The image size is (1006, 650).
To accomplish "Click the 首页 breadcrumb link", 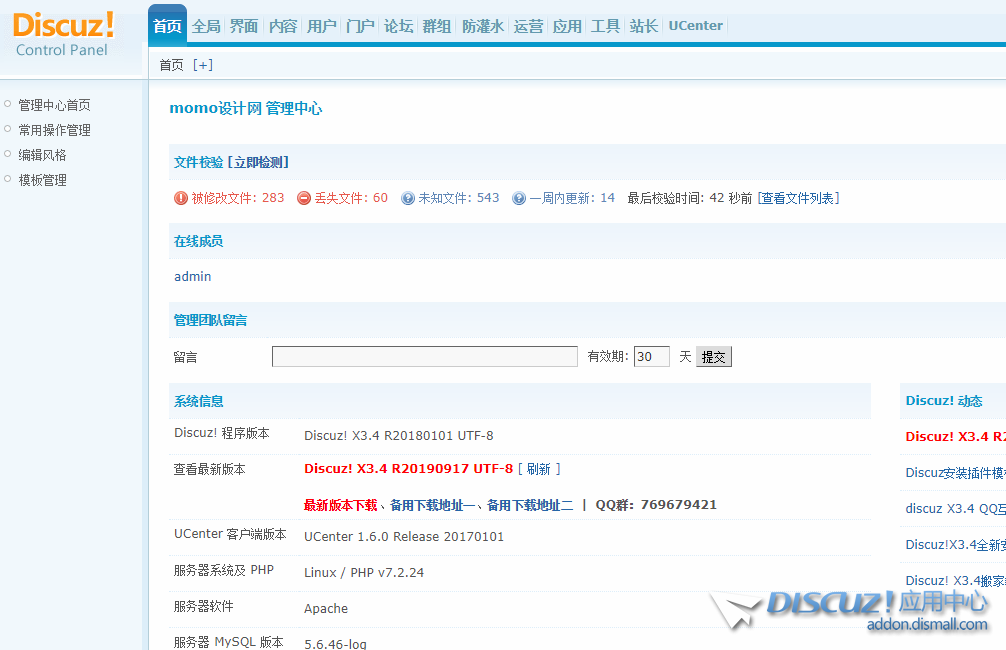I will tap(171, 65).
